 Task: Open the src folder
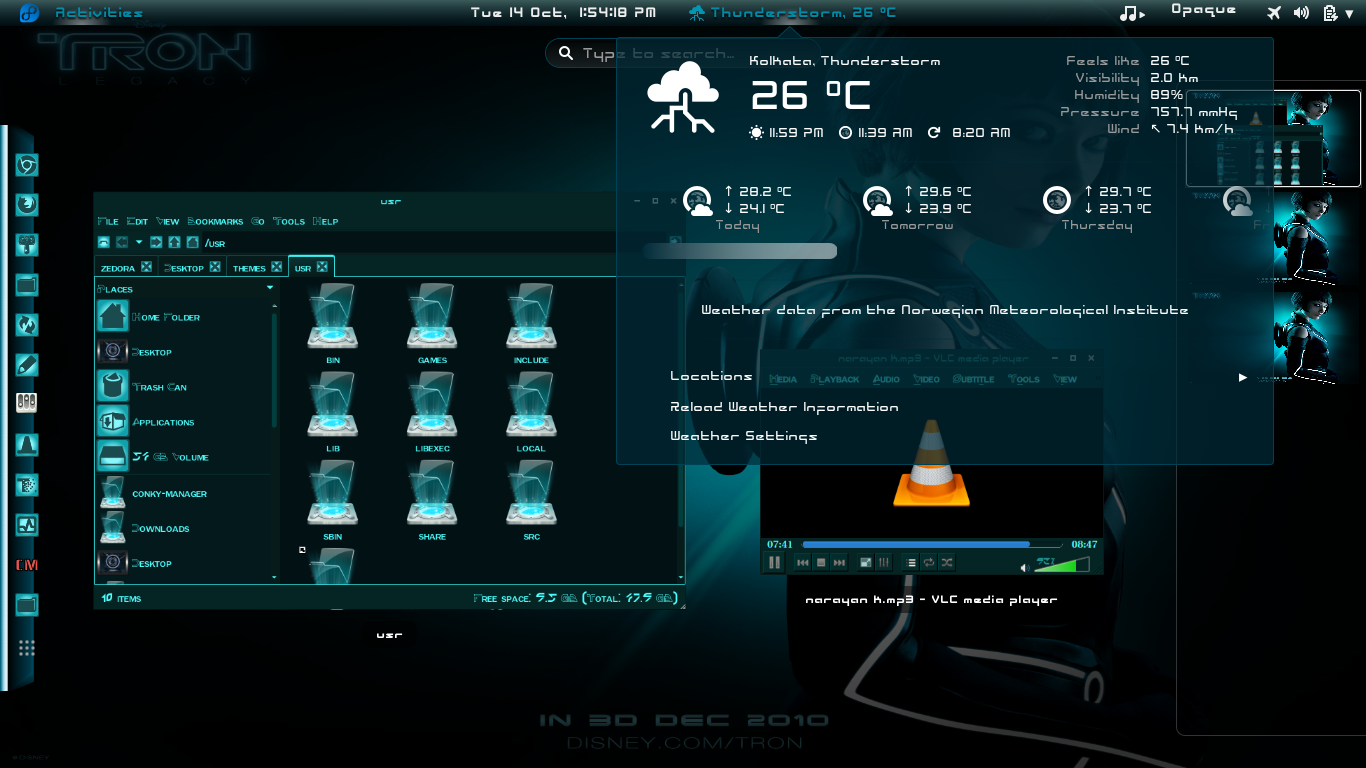(x=531, y=501)
